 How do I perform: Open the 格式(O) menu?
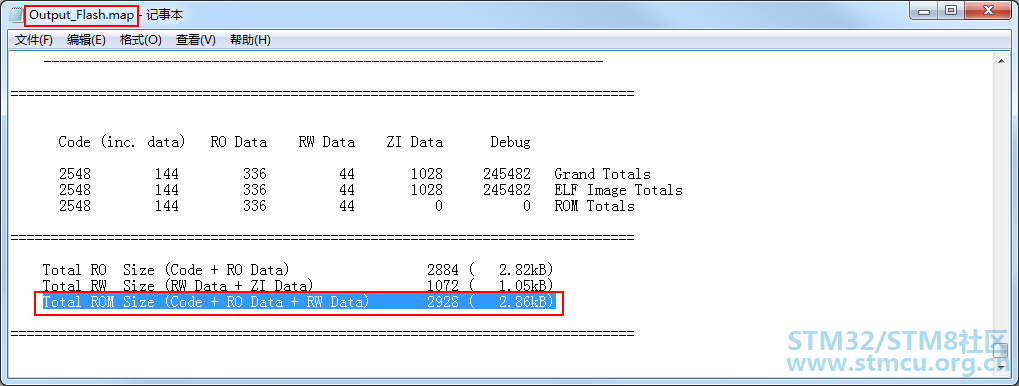(140, 40)
